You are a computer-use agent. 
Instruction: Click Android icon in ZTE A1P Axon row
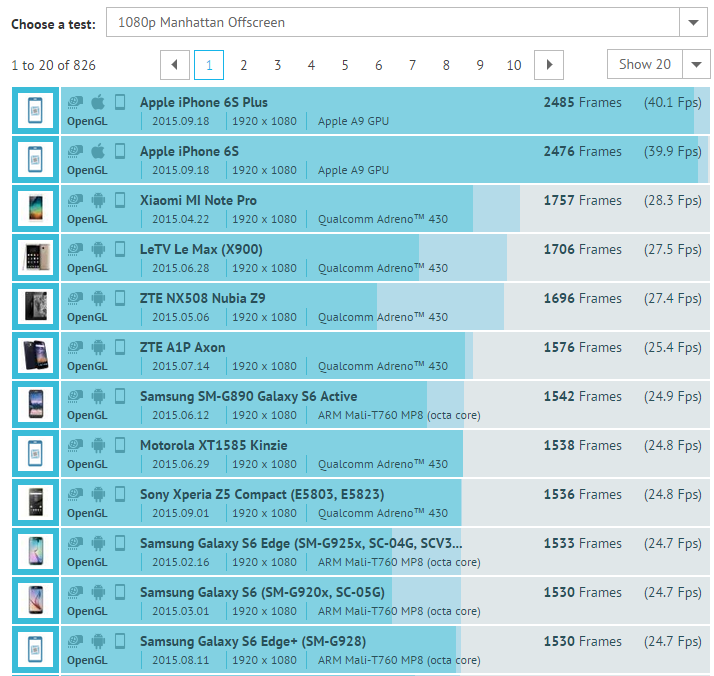pyautogui.click(x=98, y=347)
